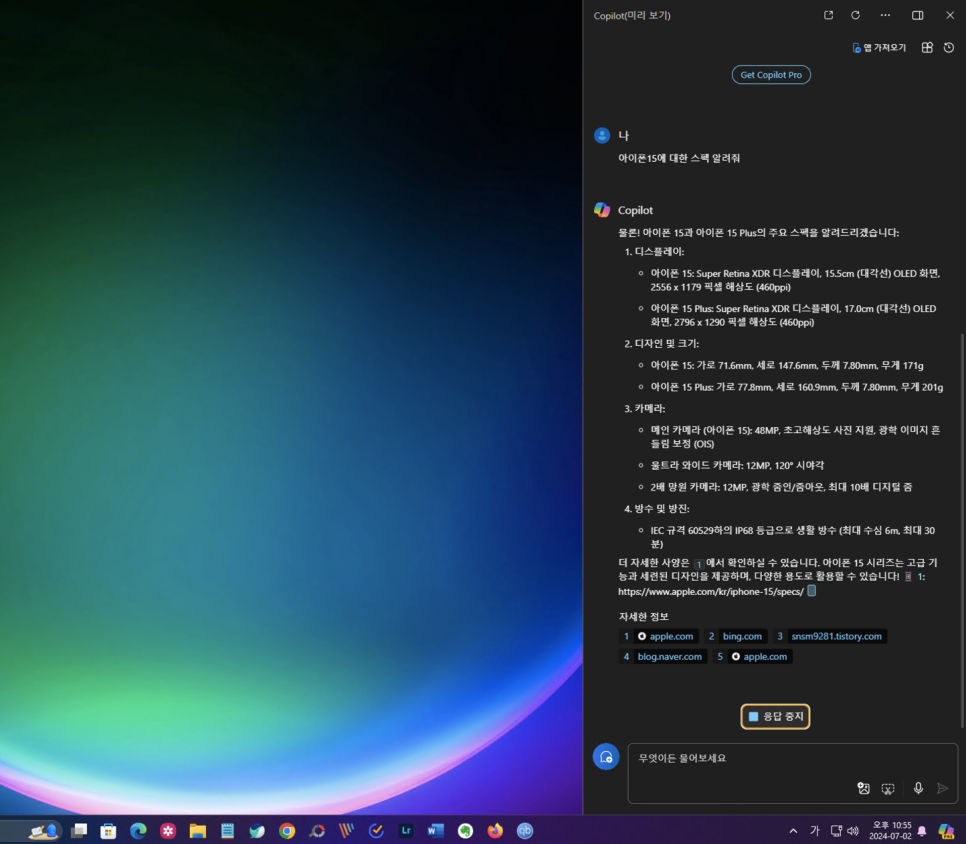
Task: Open qBittorrent from the taskbar
Action: click(525, 830)
